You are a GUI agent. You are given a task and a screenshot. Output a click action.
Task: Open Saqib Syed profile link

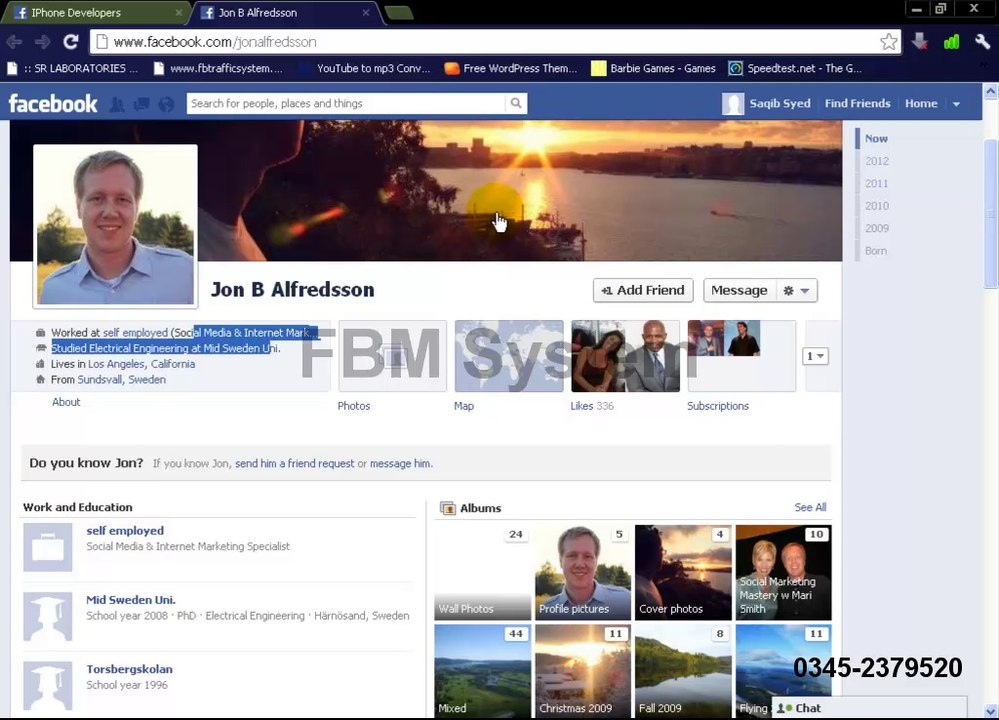click(x=780, y=103)
